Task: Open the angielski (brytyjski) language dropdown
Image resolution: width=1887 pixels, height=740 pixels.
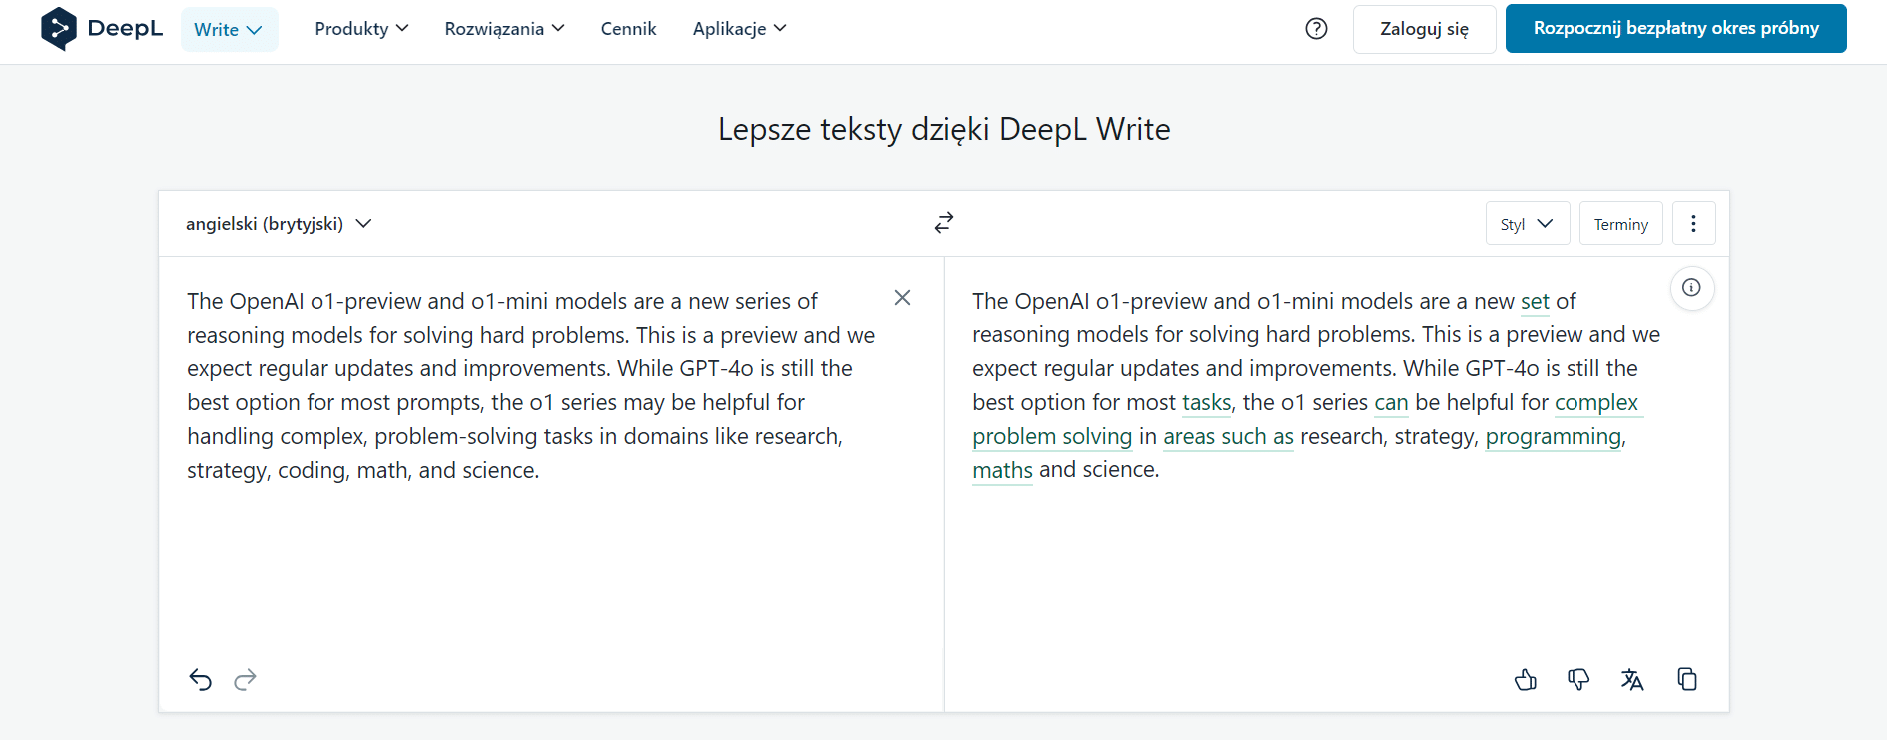Action: coord(278,224)
